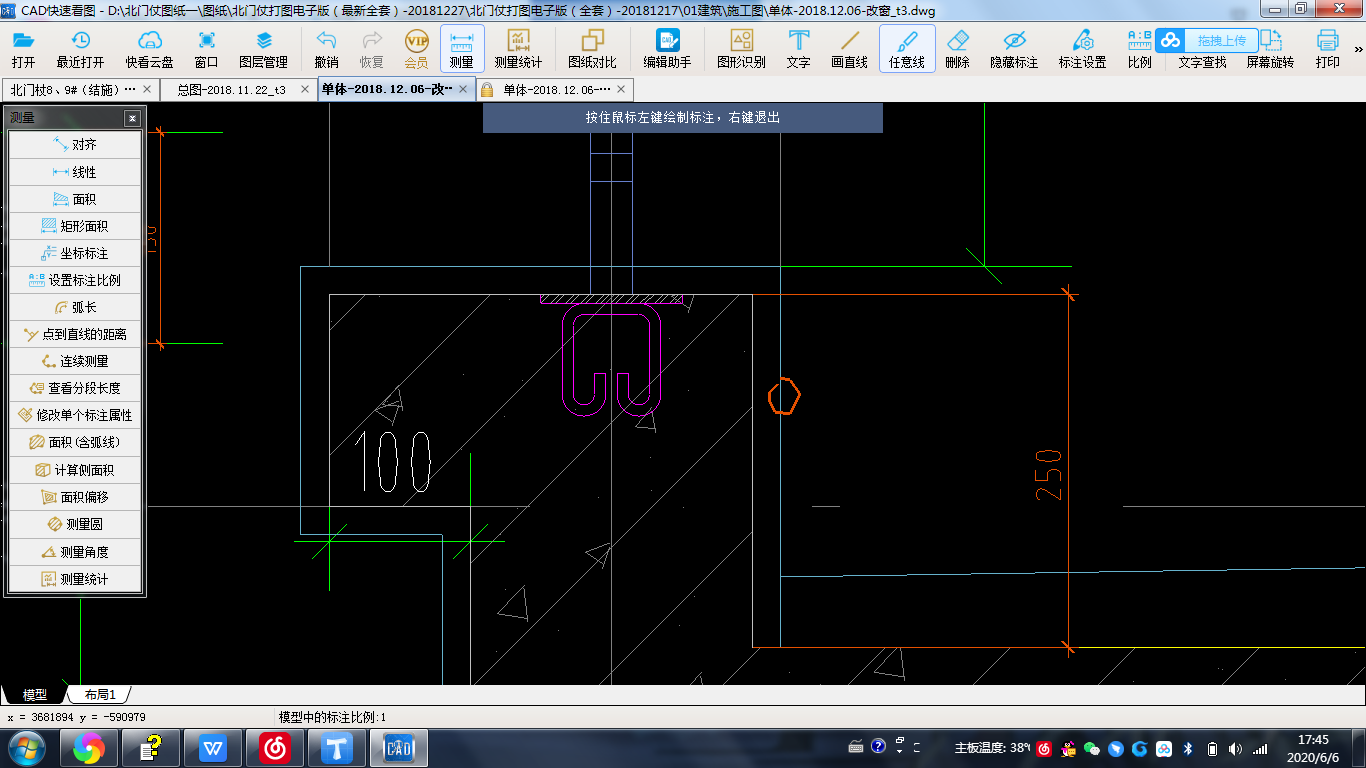Select 点到直线的距离 tool

coord(75,334)
